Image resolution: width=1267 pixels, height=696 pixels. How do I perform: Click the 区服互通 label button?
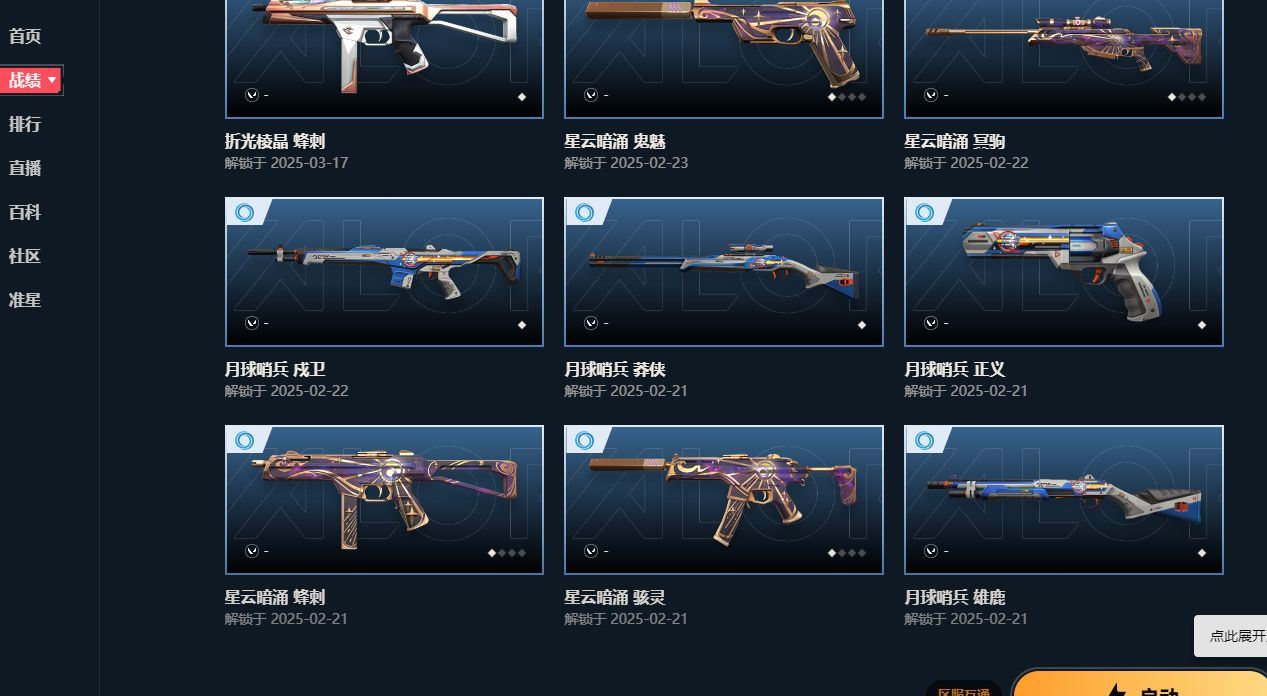pyautogui.click(x=964, y=690)
